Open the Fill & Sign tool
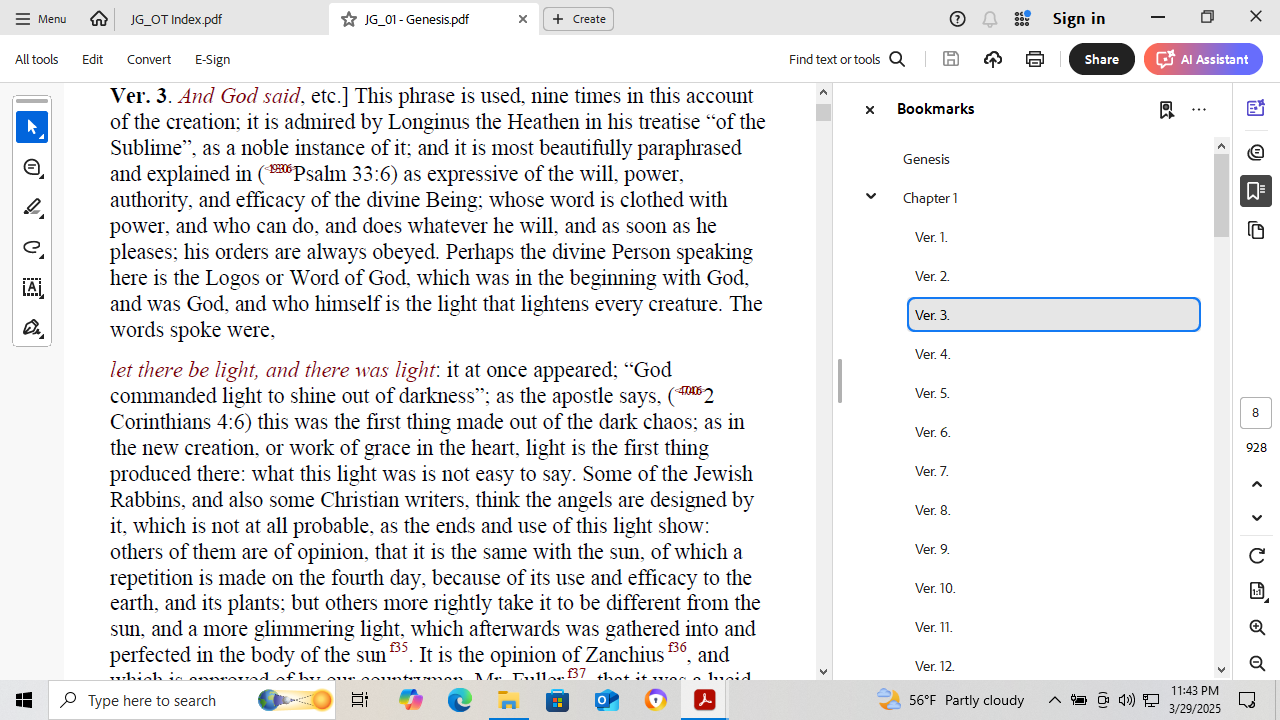Viewport: 1280px width, 720px height. (x=32, y=328)
